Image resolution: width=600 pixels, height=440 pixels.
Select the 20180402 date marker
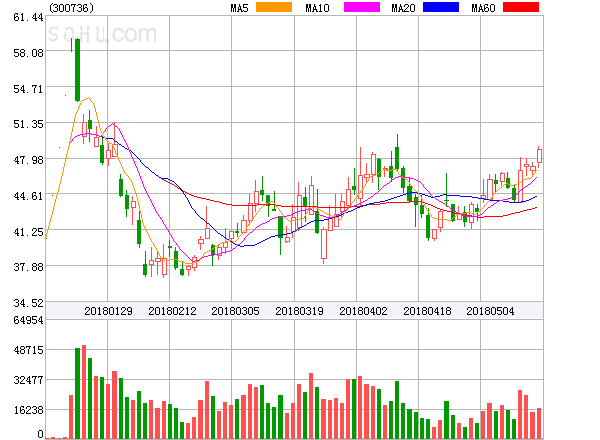pyautogui.click(x=363, y=311)
